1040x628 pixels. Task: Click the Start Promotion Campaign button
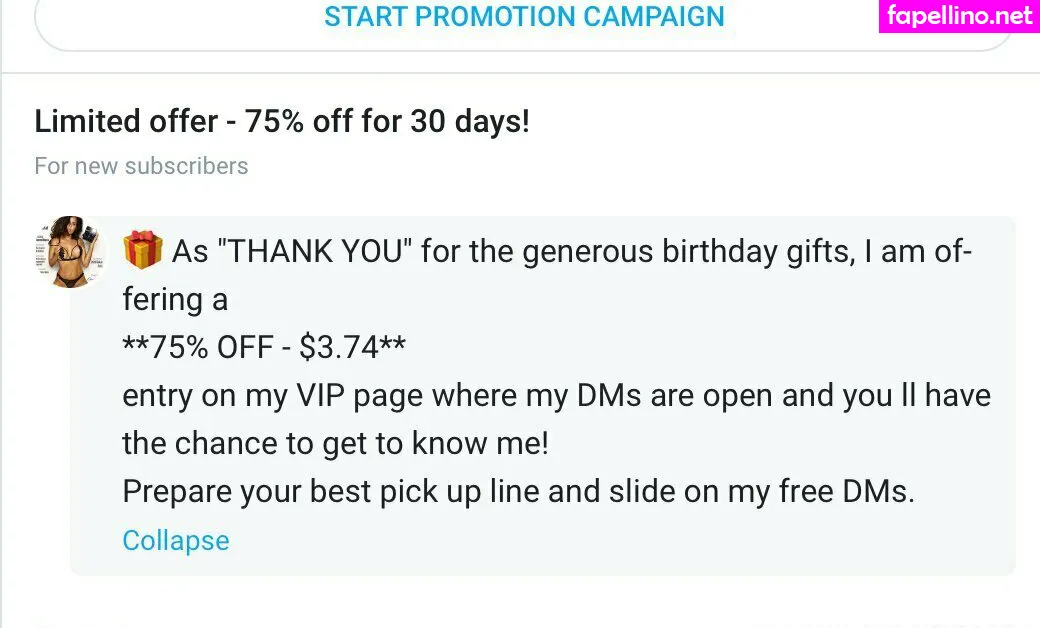click(x=524, y=18)
